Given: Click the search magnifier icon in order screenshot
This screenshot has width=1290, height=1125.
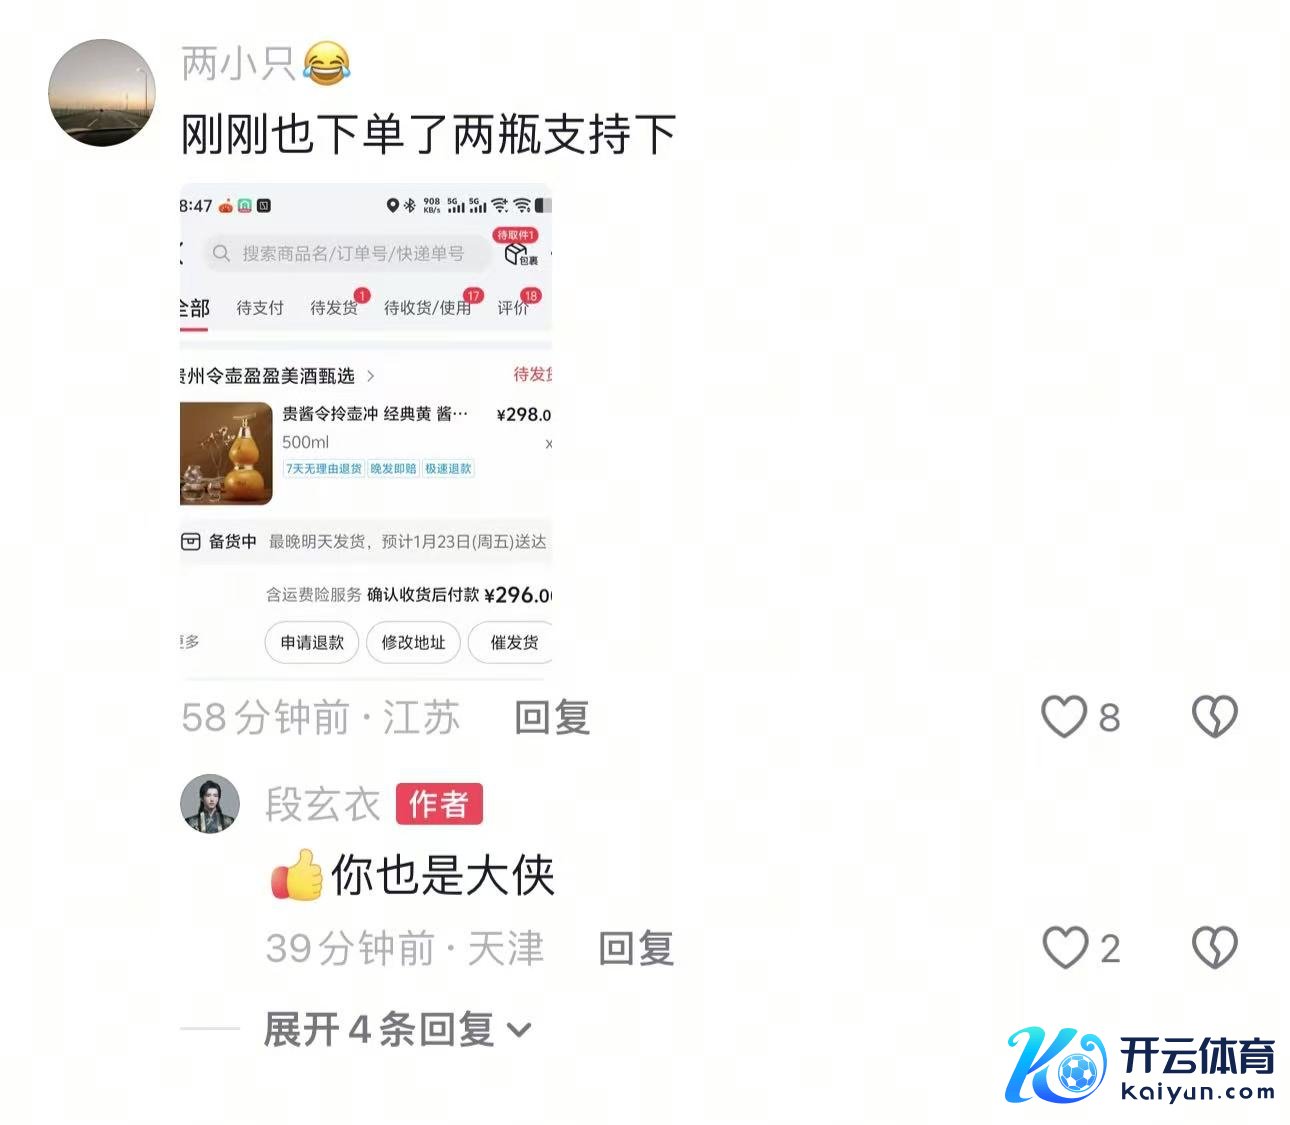Looking at the screenshot, I should coord(221,253).
